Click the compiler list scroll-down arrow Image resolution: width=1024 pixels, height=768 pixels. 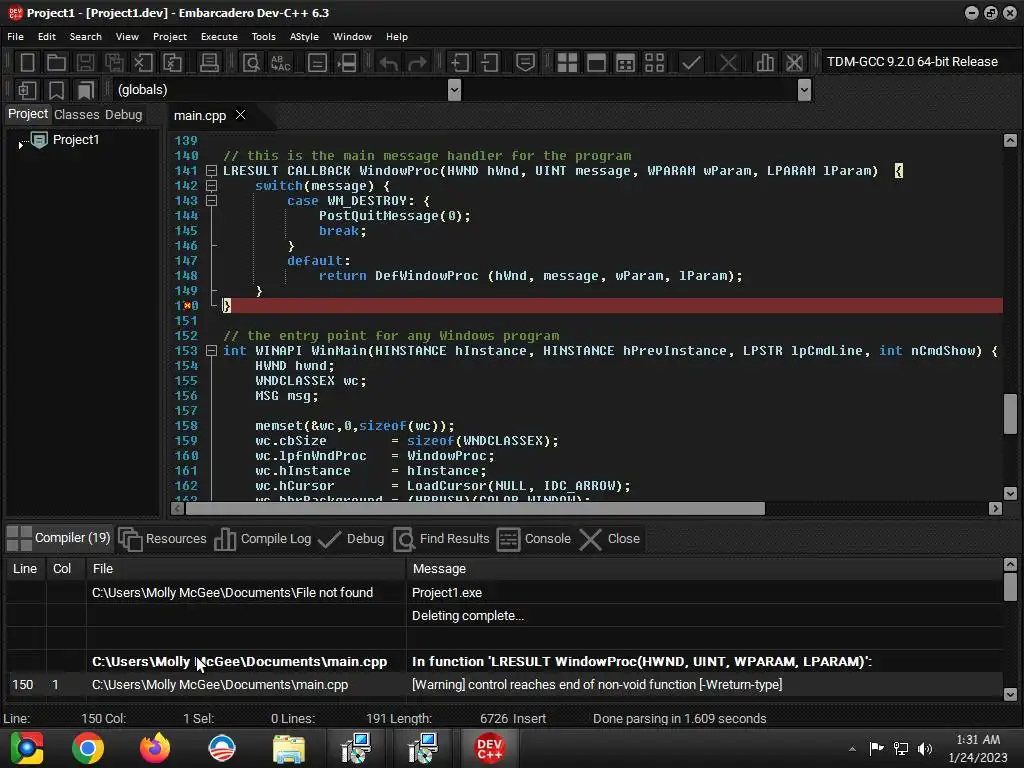coord(1010,694)
